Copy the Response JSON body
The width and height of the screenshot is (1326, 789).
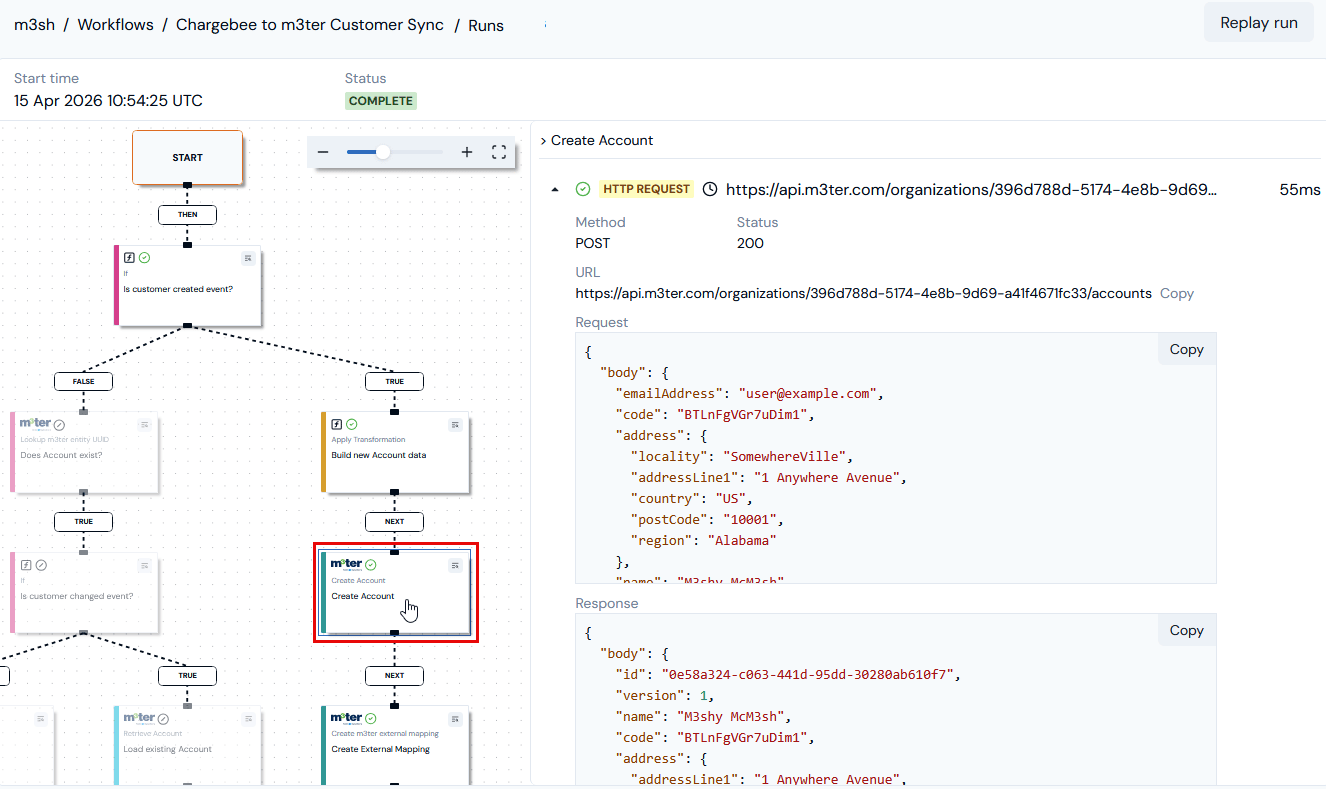click(1187, 630)
